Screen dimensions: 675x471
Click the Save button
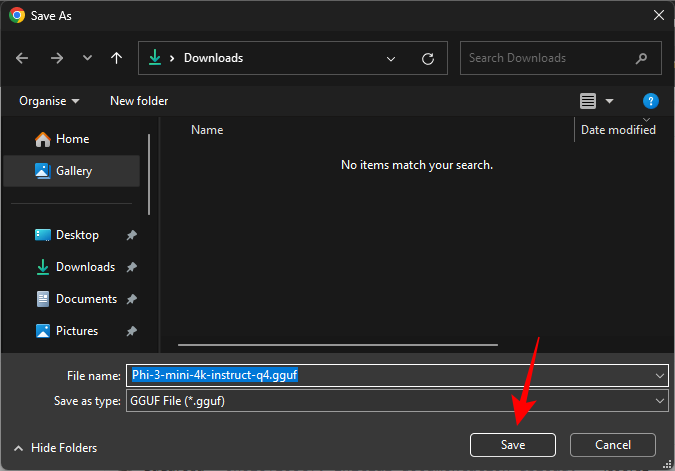[x=513, y=445]
